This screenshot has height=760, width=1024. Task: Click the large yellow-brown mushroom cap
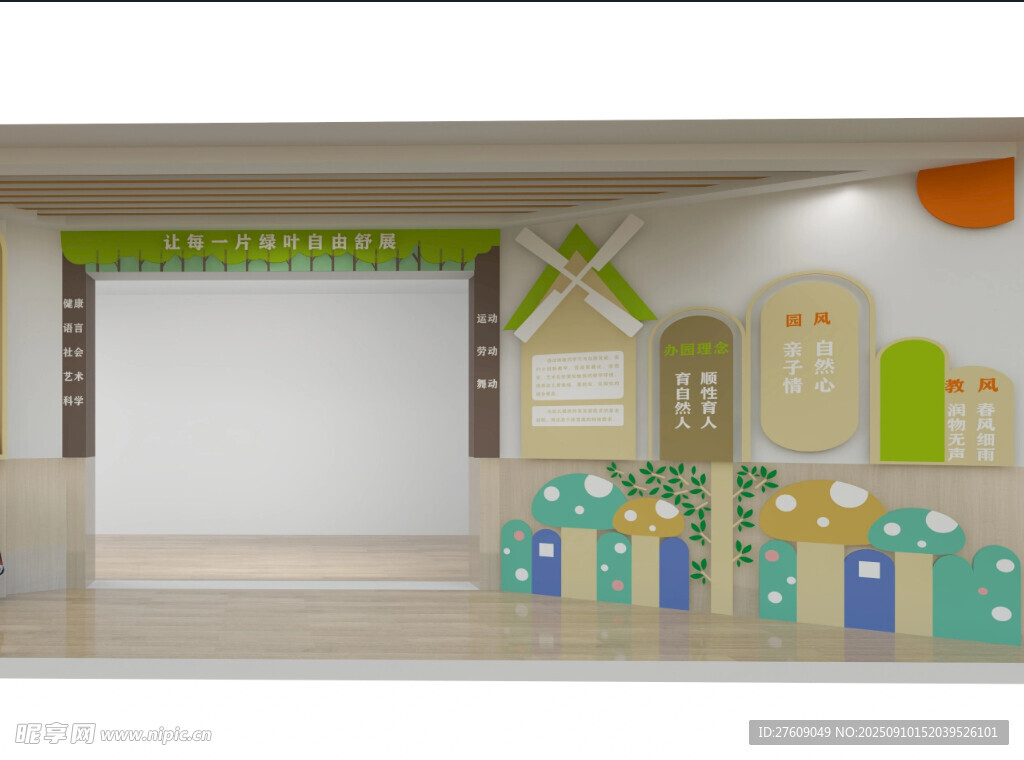coord(822,511)
